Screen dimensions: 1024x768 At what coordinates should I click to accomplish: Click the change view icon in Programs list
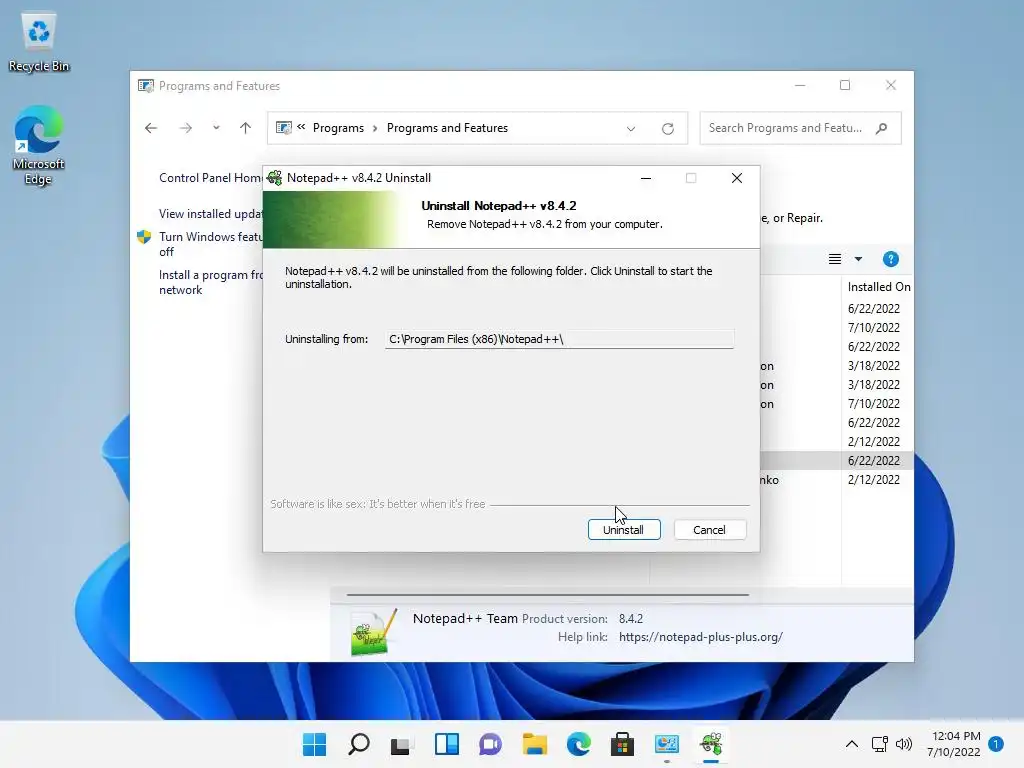835,259
